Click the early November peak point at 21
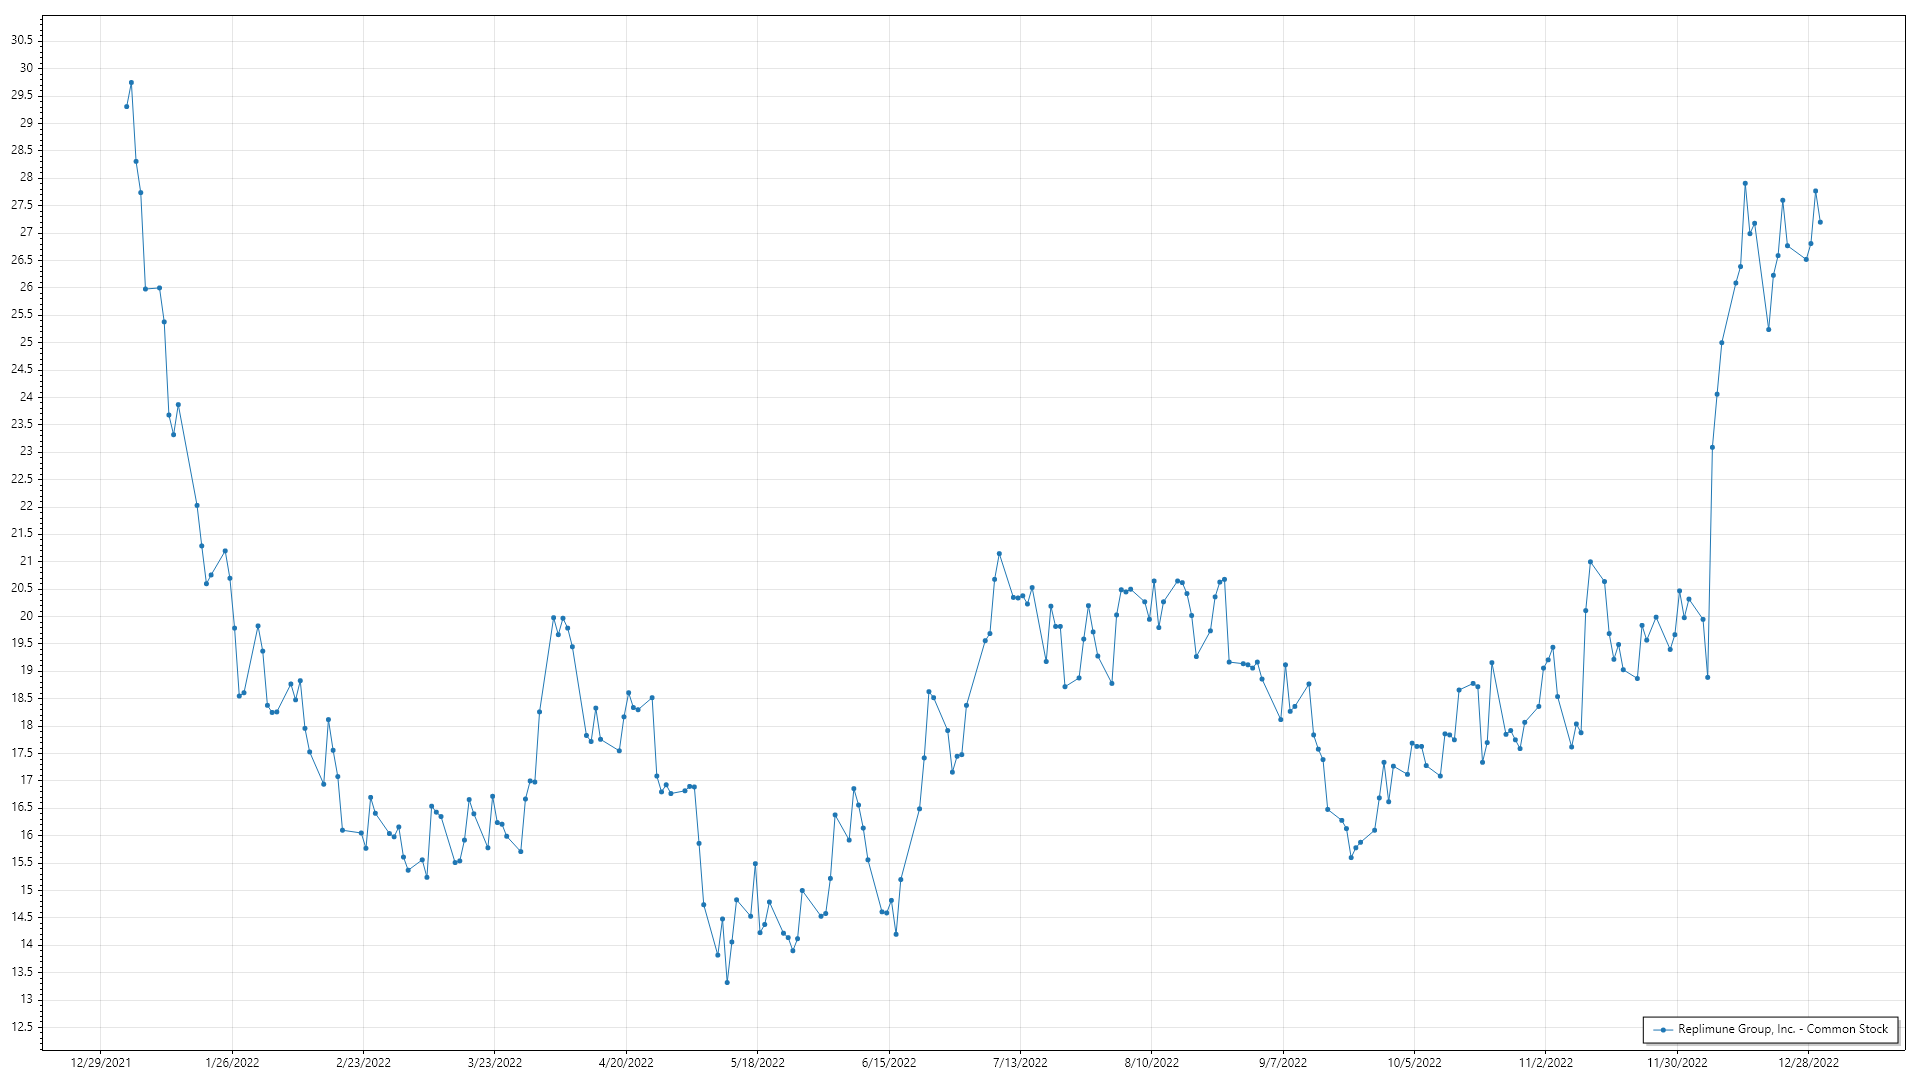Image resolution: width=1920 pixels, height=1080 pixels. click(x=1590, y=562)
